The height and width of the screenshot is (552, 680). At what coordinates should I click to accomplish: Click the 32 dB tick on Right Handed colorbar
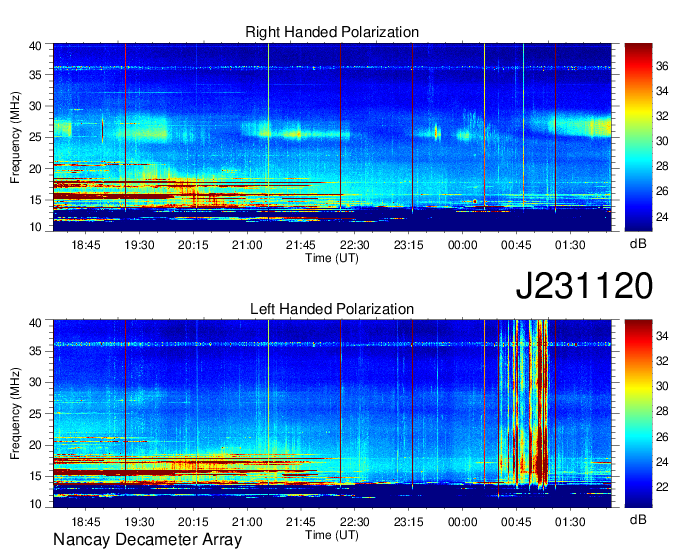coord(662,116)
